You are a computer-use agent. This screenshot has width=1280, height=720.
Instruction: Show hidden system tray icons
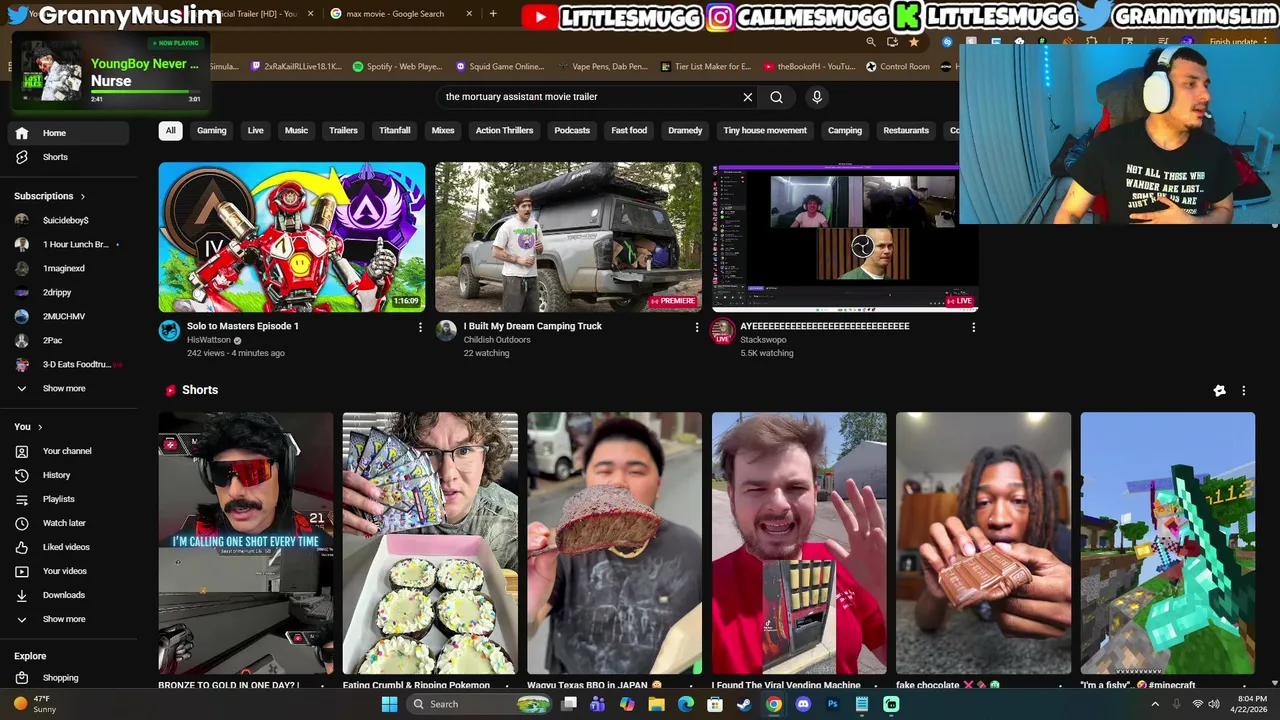[x=1155, y=704]
